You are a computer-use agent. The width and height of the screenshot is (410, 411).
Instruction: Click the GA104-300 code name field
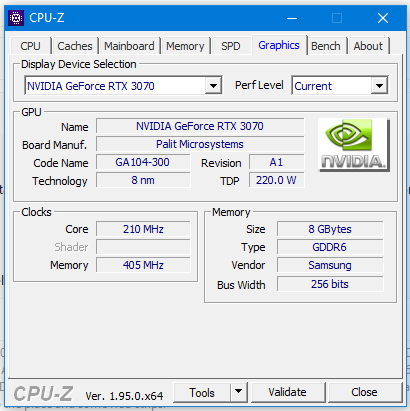[143, 162]
